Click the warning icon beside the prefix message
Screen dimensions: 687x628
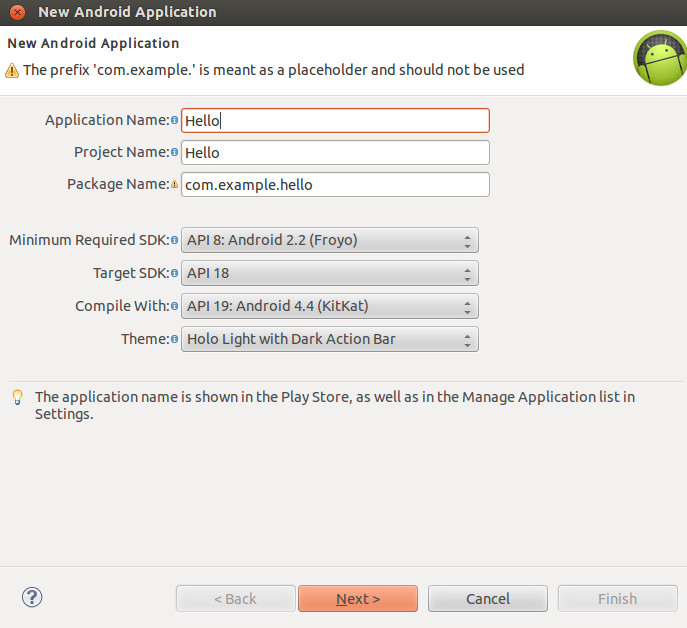[x=12, y=70]
